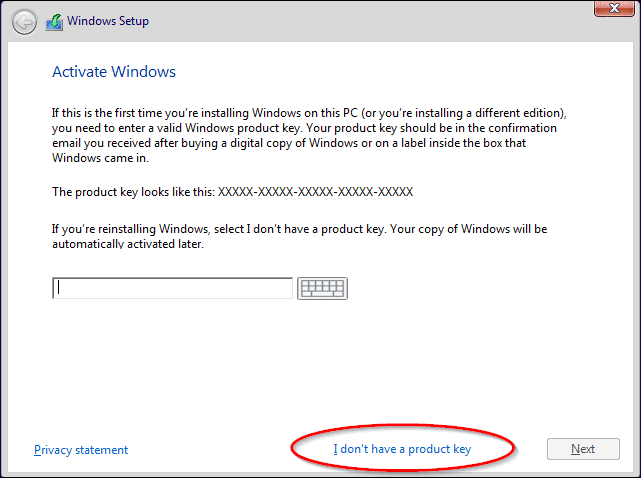Click the Windows Setup title text

point(108,21)
